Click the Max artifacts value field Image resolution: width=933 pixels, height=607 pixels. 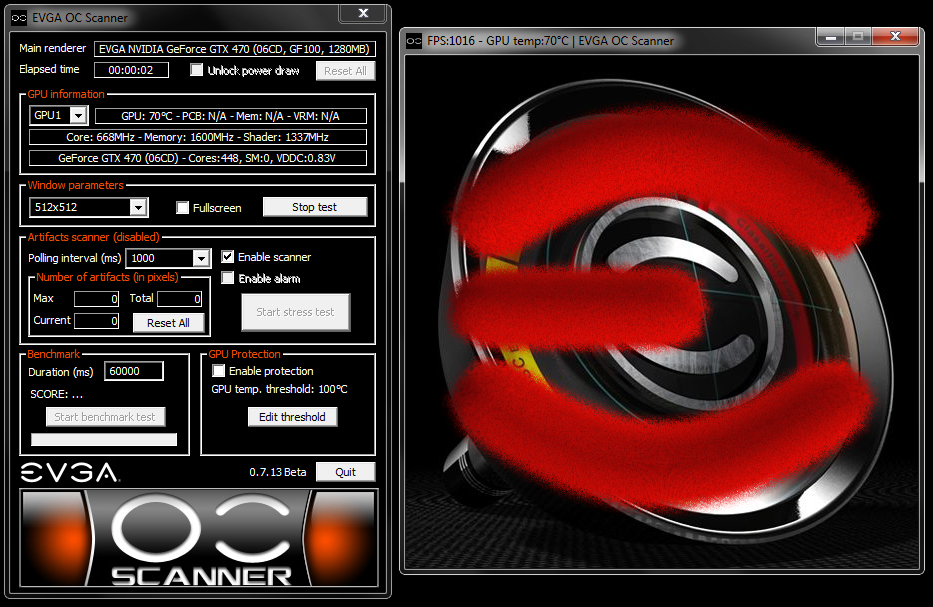(x=96, y=299)
